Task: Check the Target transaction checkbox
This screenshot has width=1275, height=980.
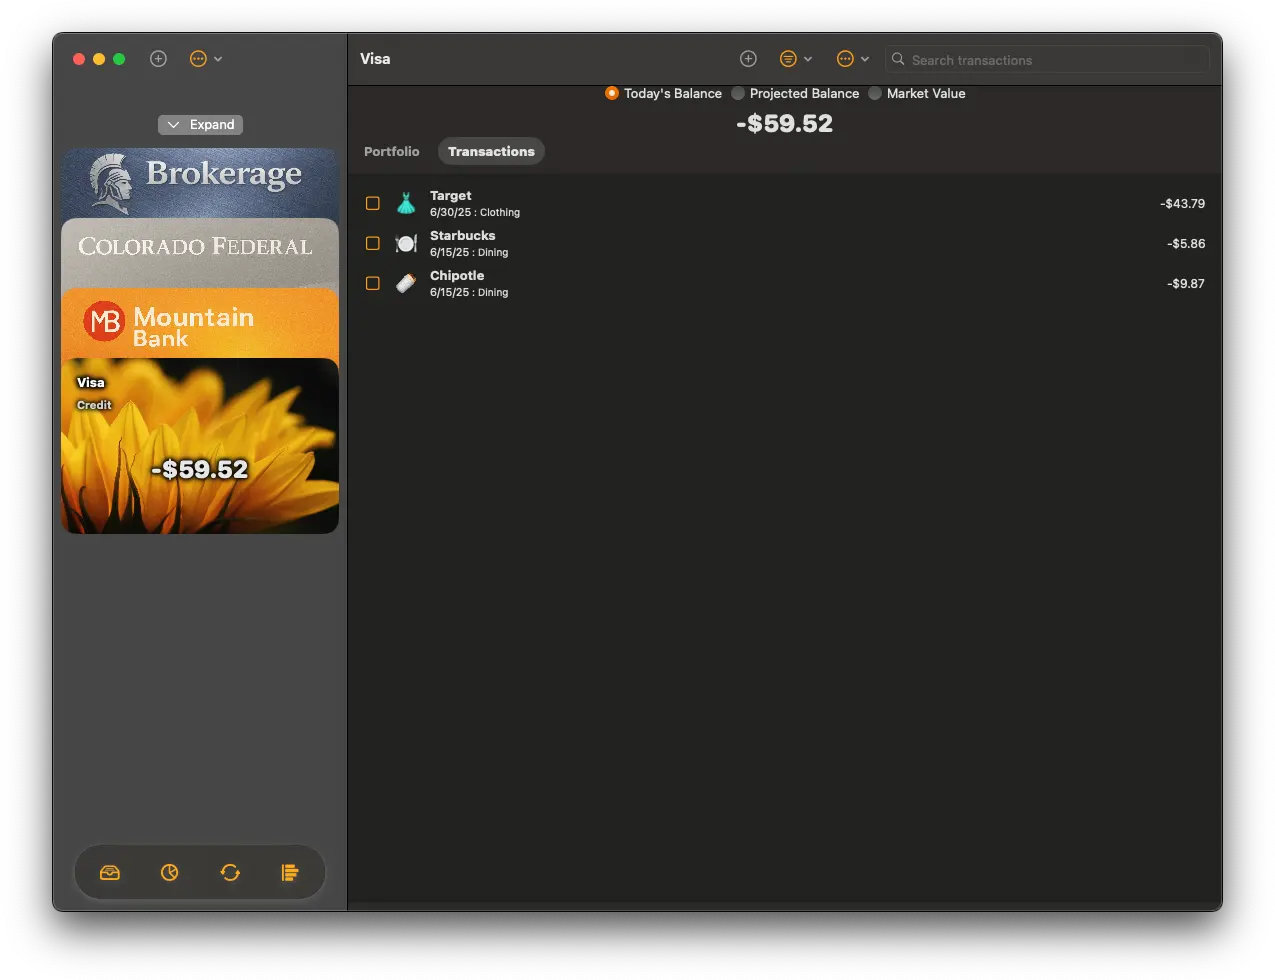Action: [373, 204]
